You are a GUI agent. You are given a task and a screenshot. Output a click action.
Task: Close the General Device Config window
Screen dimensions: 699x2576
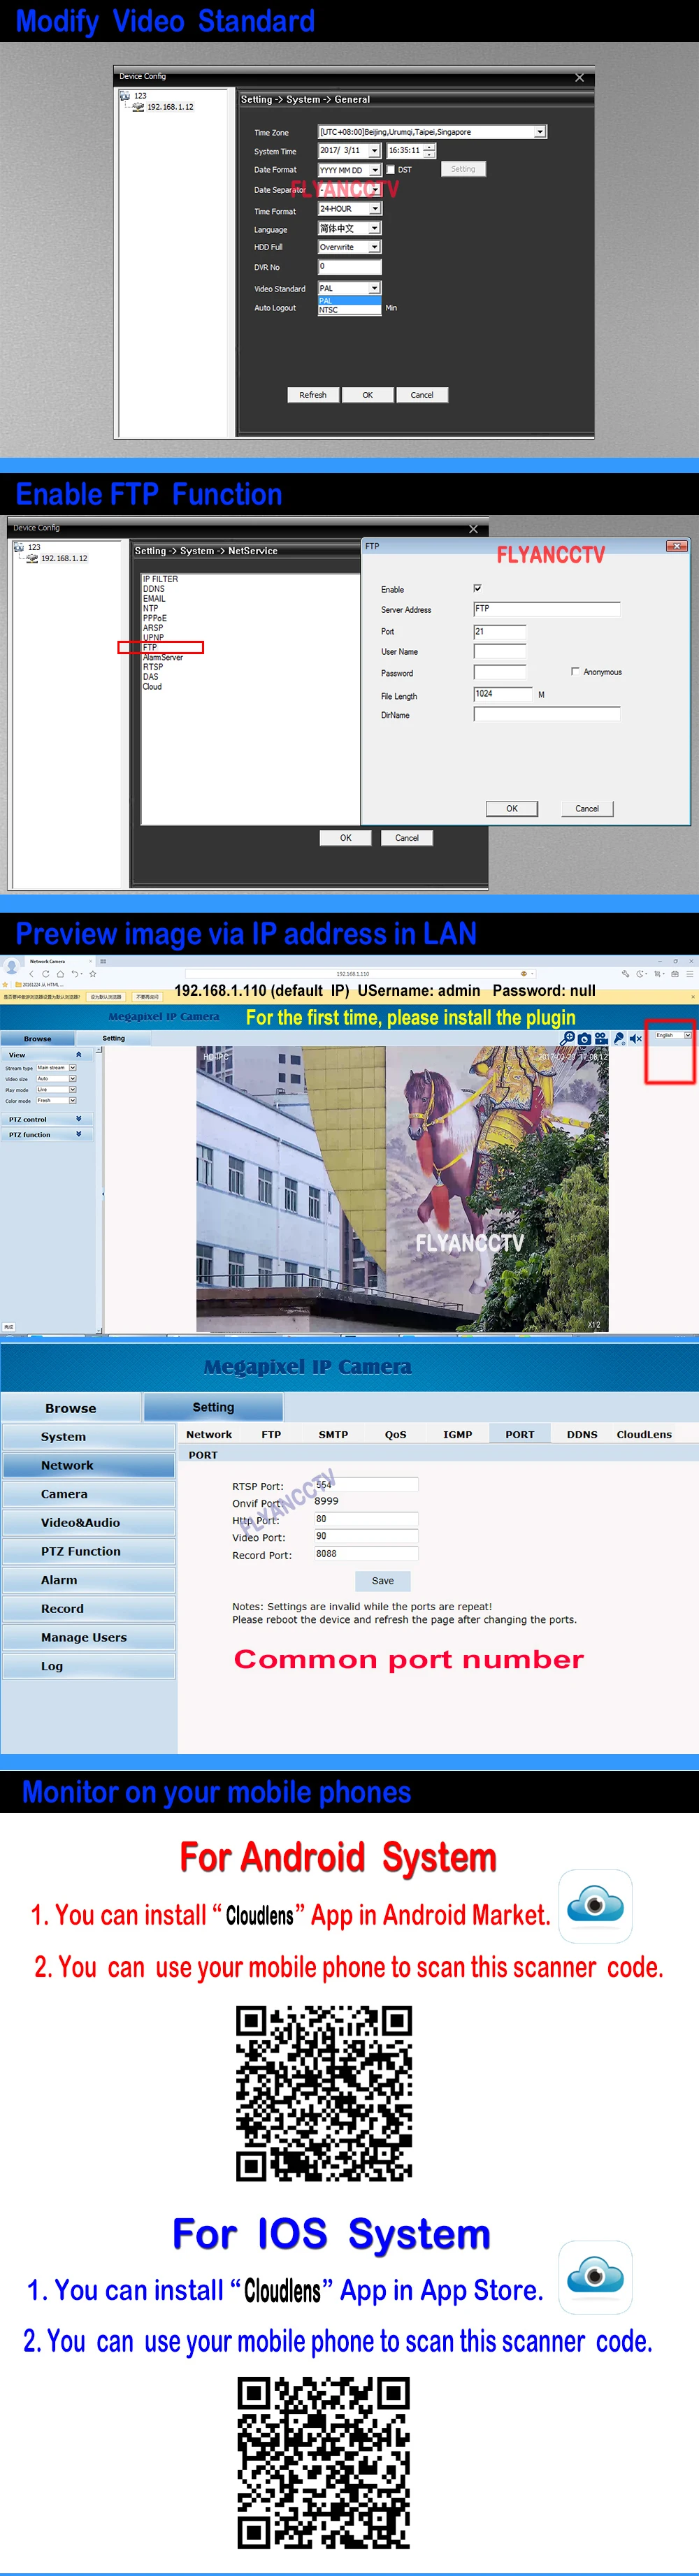coord(579,77)
